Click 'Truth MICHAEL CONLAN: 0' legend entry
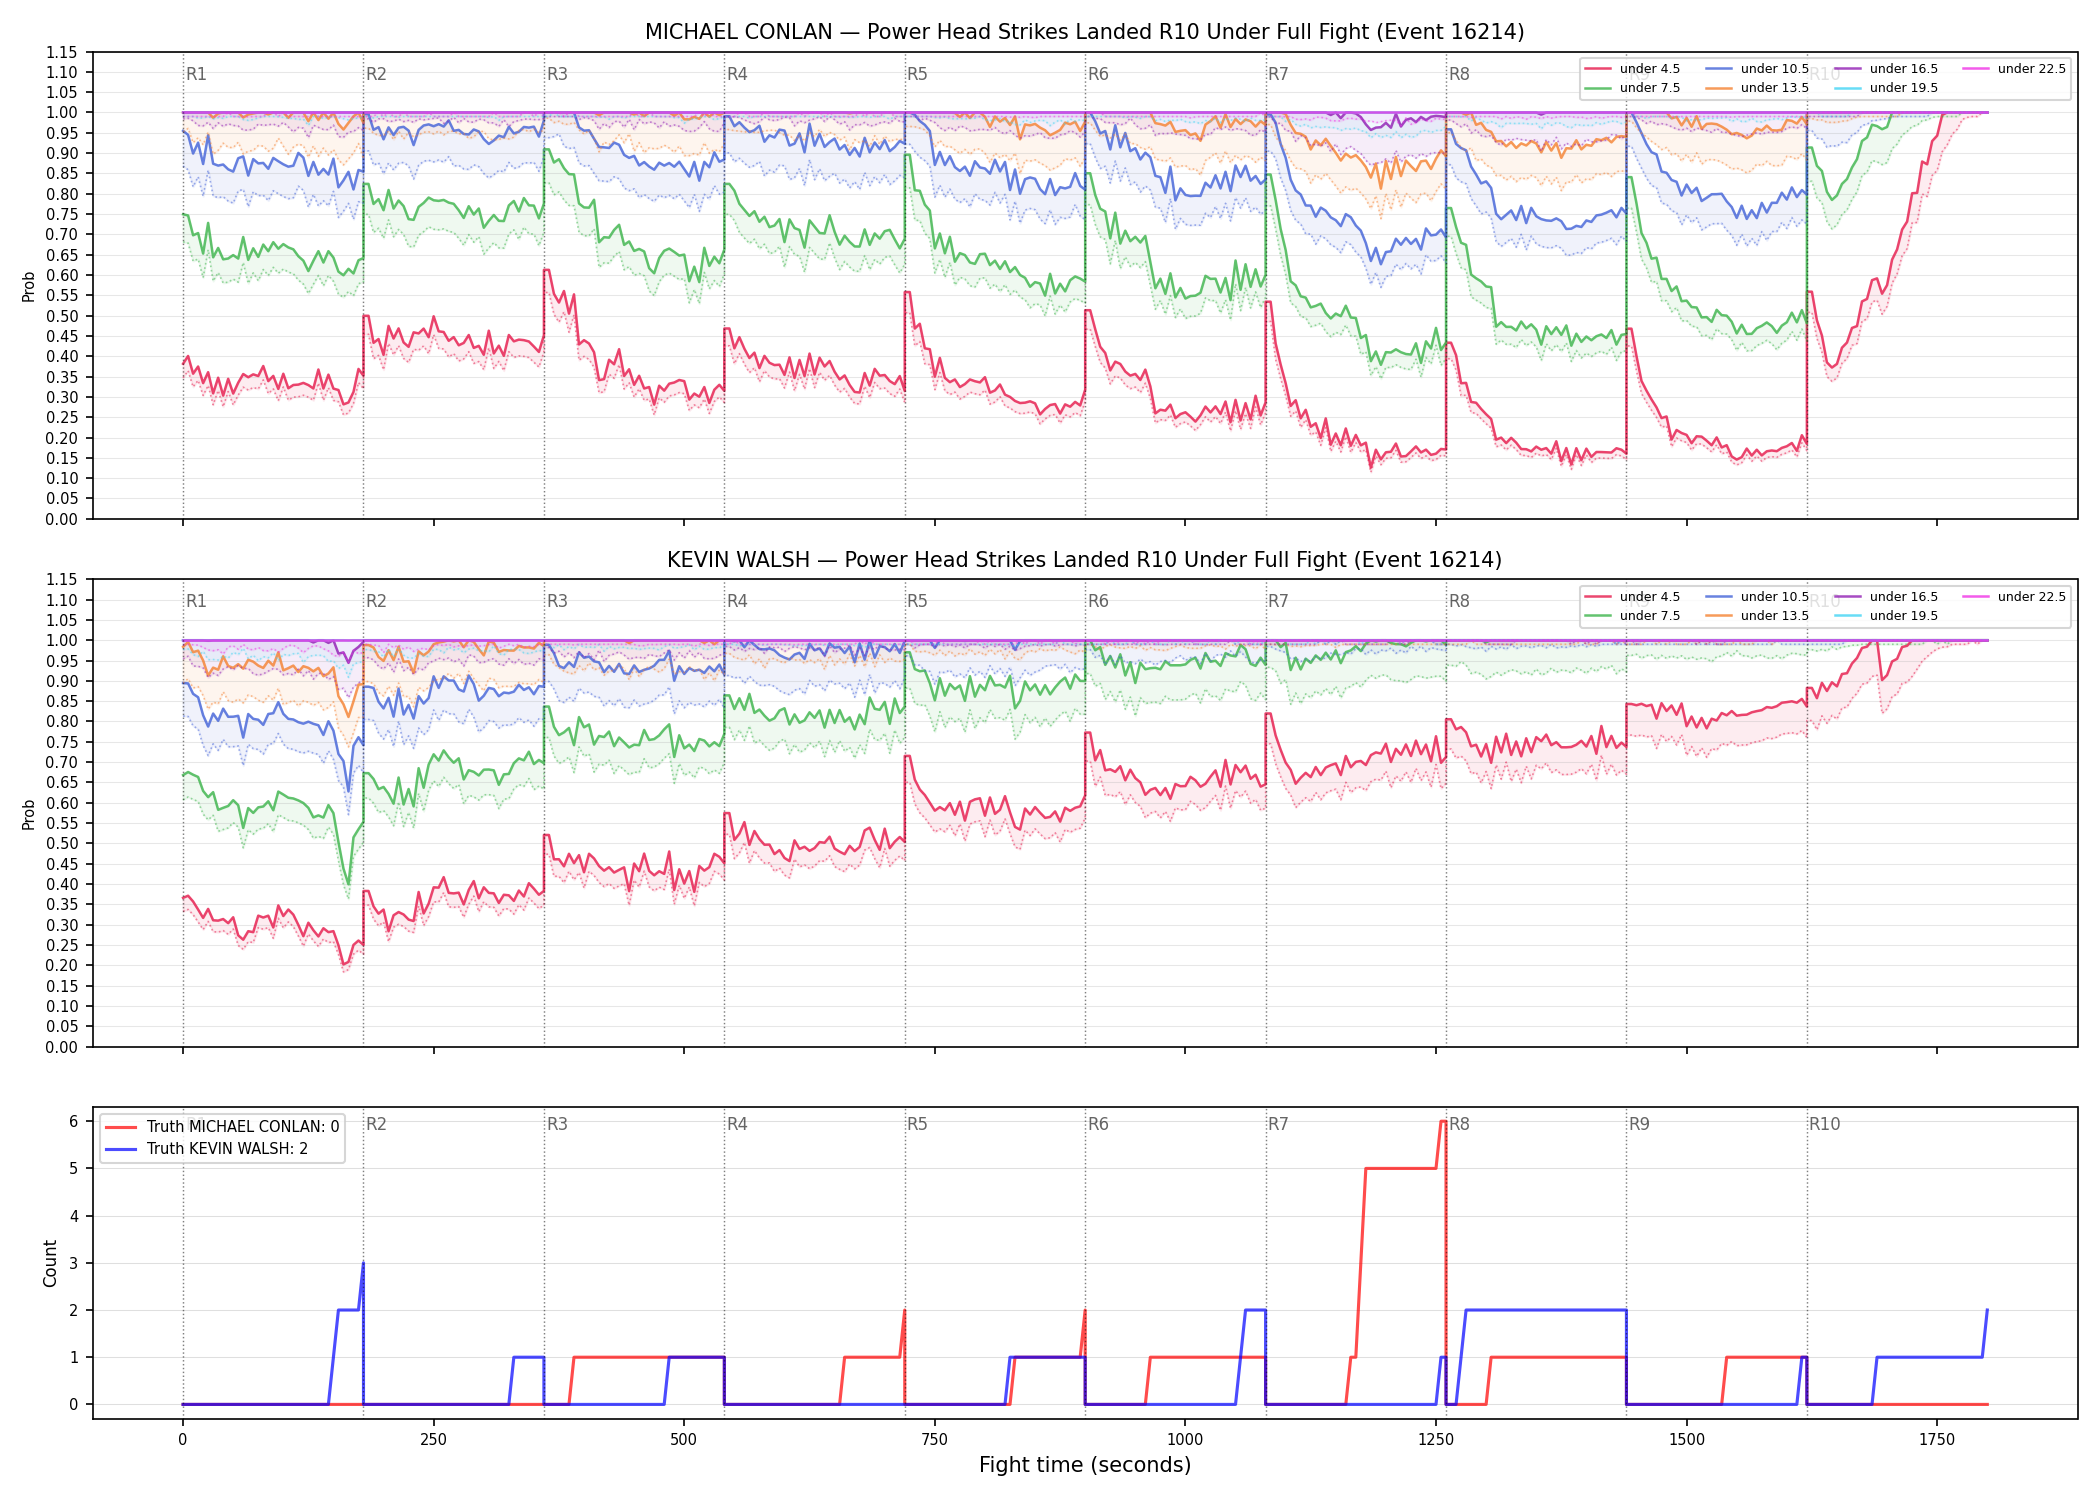 pos(222,1126)
